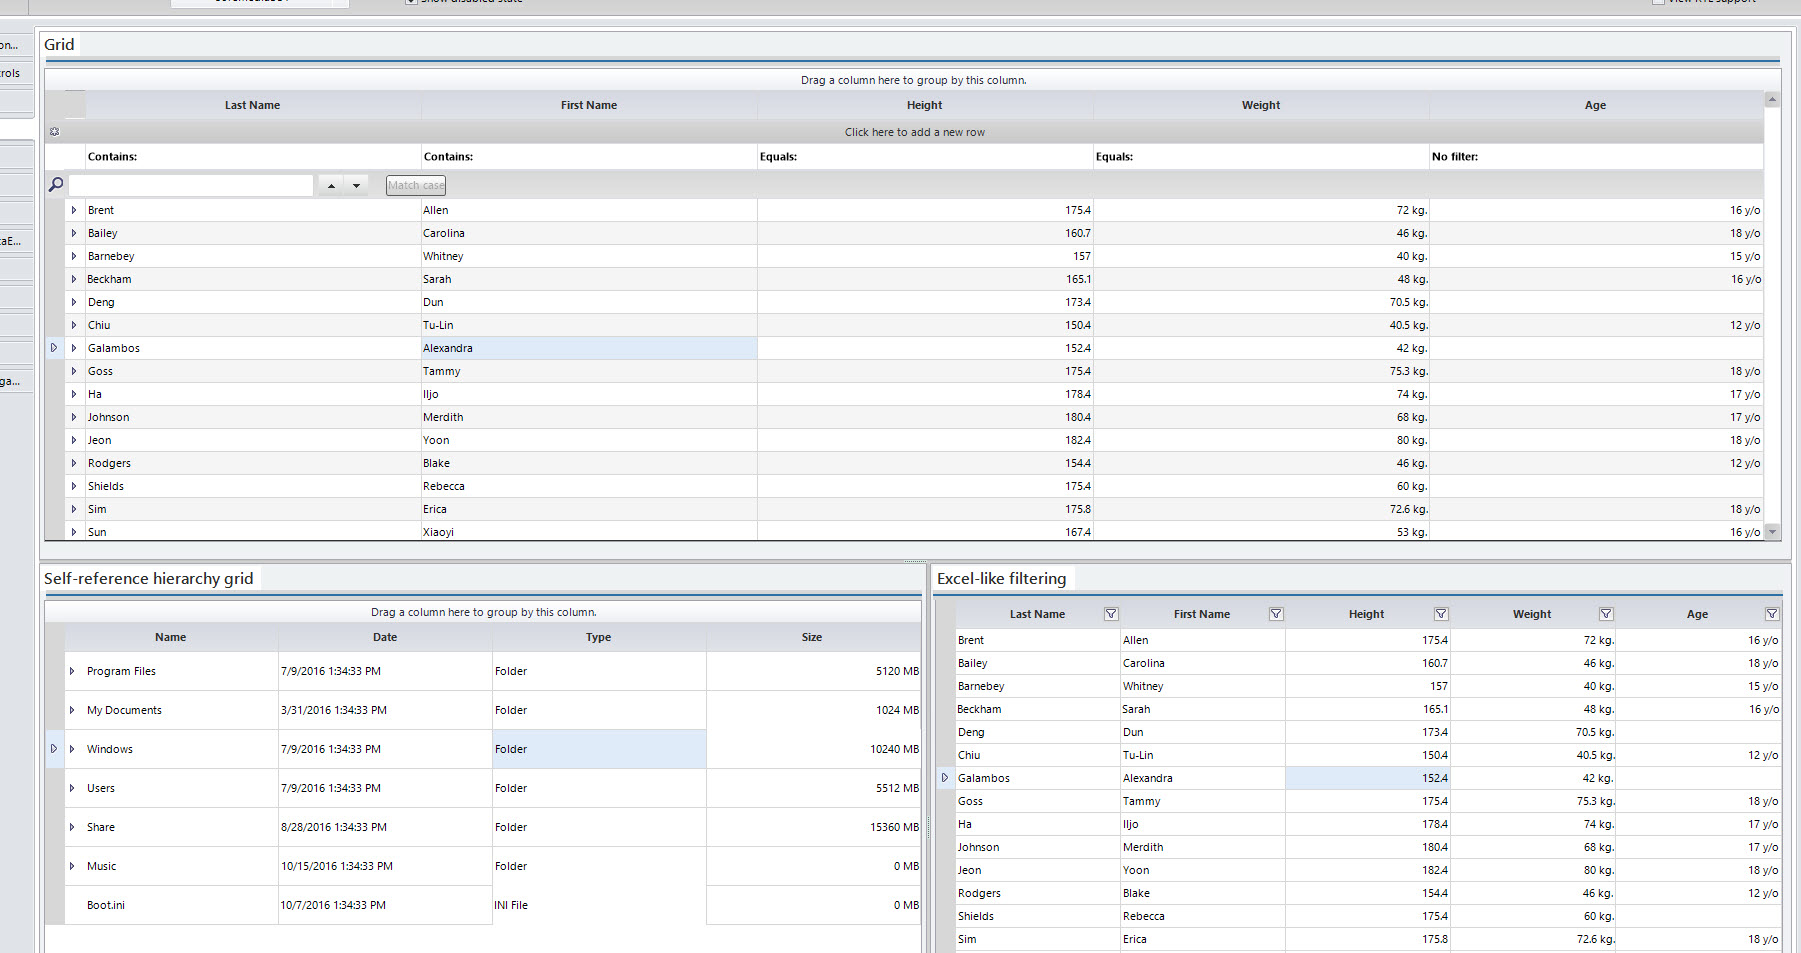Open the Last Name 'Contains:' filter operator
The image size is (1801, 953).
tap(113, 157)
